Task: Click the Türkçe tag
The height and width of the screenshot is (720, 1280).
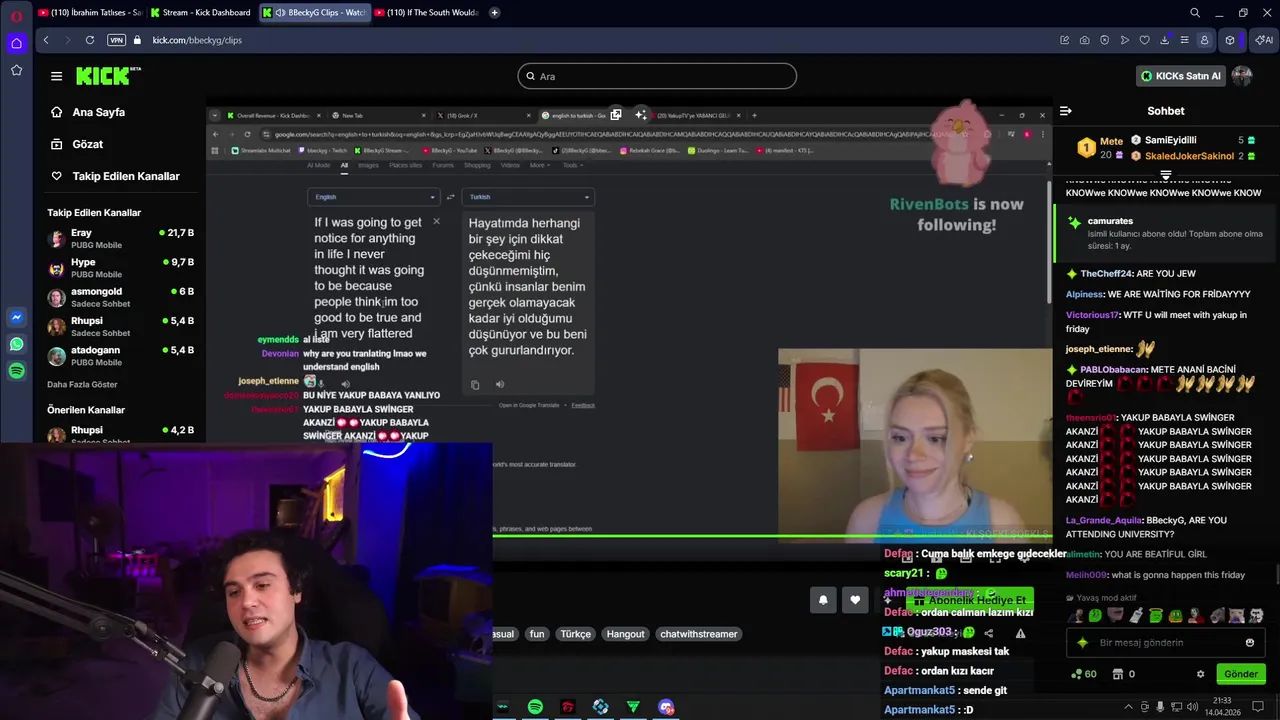Action: (x=575, y=634)
